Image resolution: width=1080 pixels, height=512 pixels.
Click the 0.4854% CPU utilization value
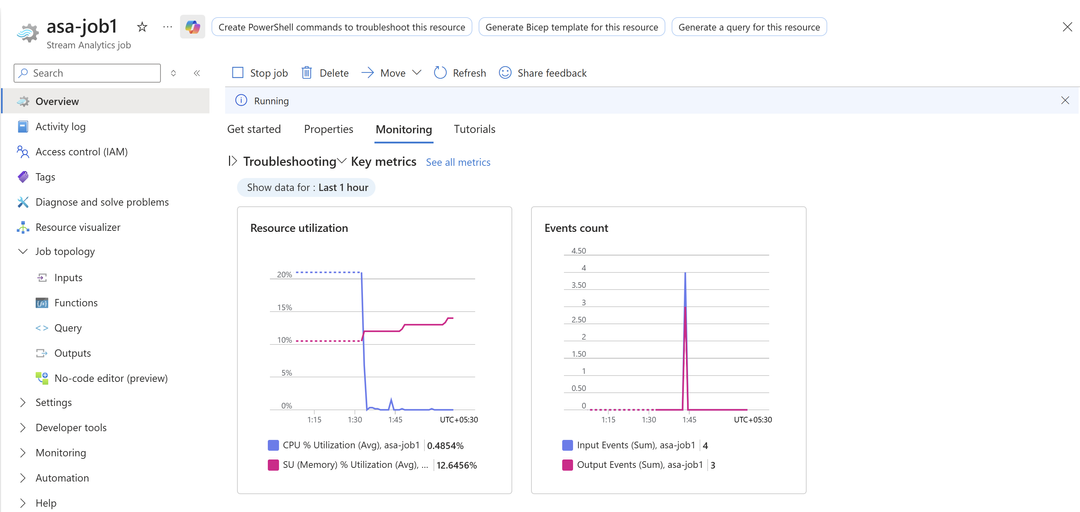point(446,446)
